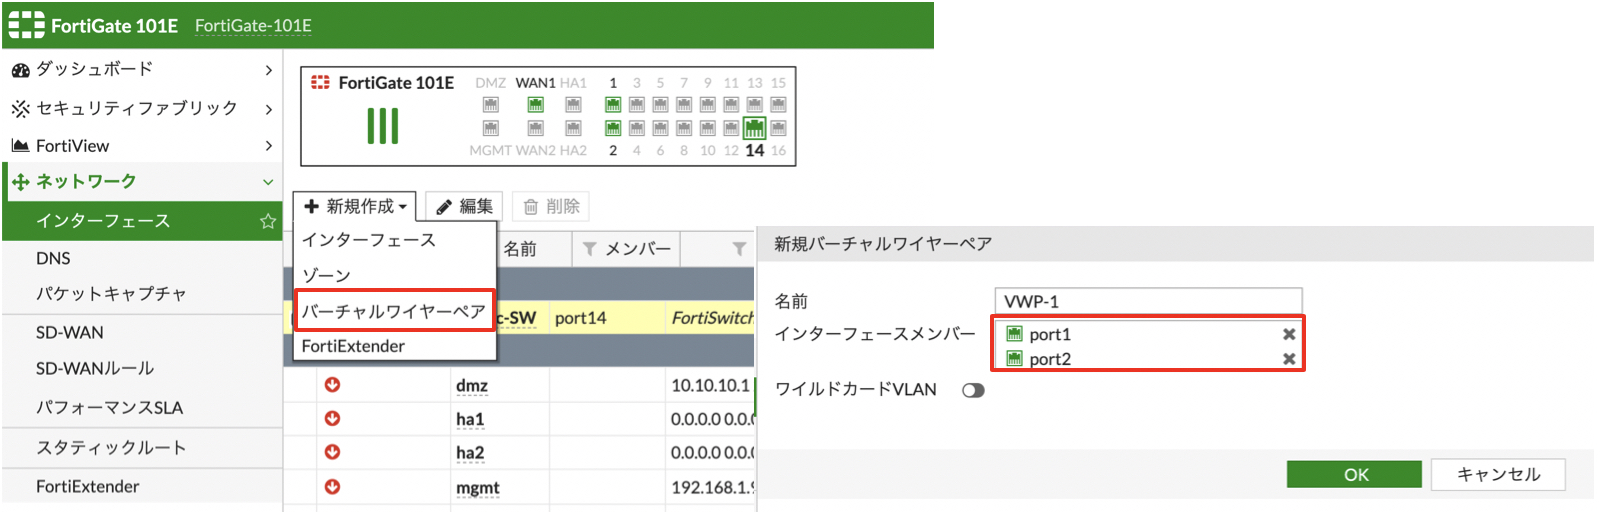The width and height of the screenshot is (1604, 512).
Task: Open FortiExtender sidebar page
Action: (88, 486)
